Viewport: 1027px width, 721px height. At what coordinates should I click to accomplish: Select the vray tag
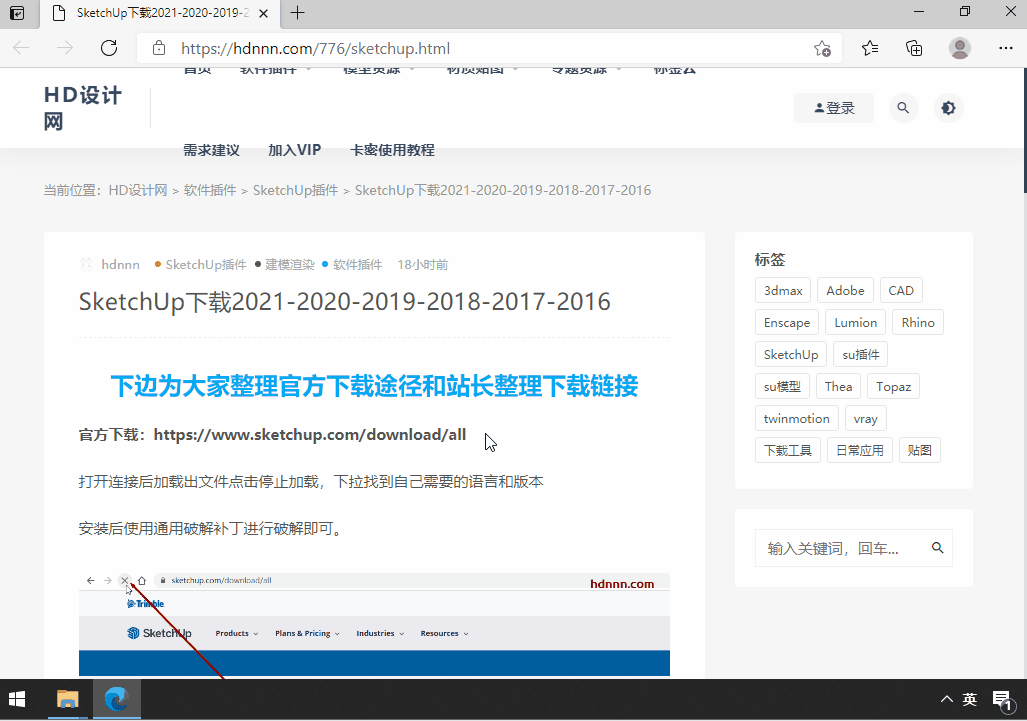[865, 419]
